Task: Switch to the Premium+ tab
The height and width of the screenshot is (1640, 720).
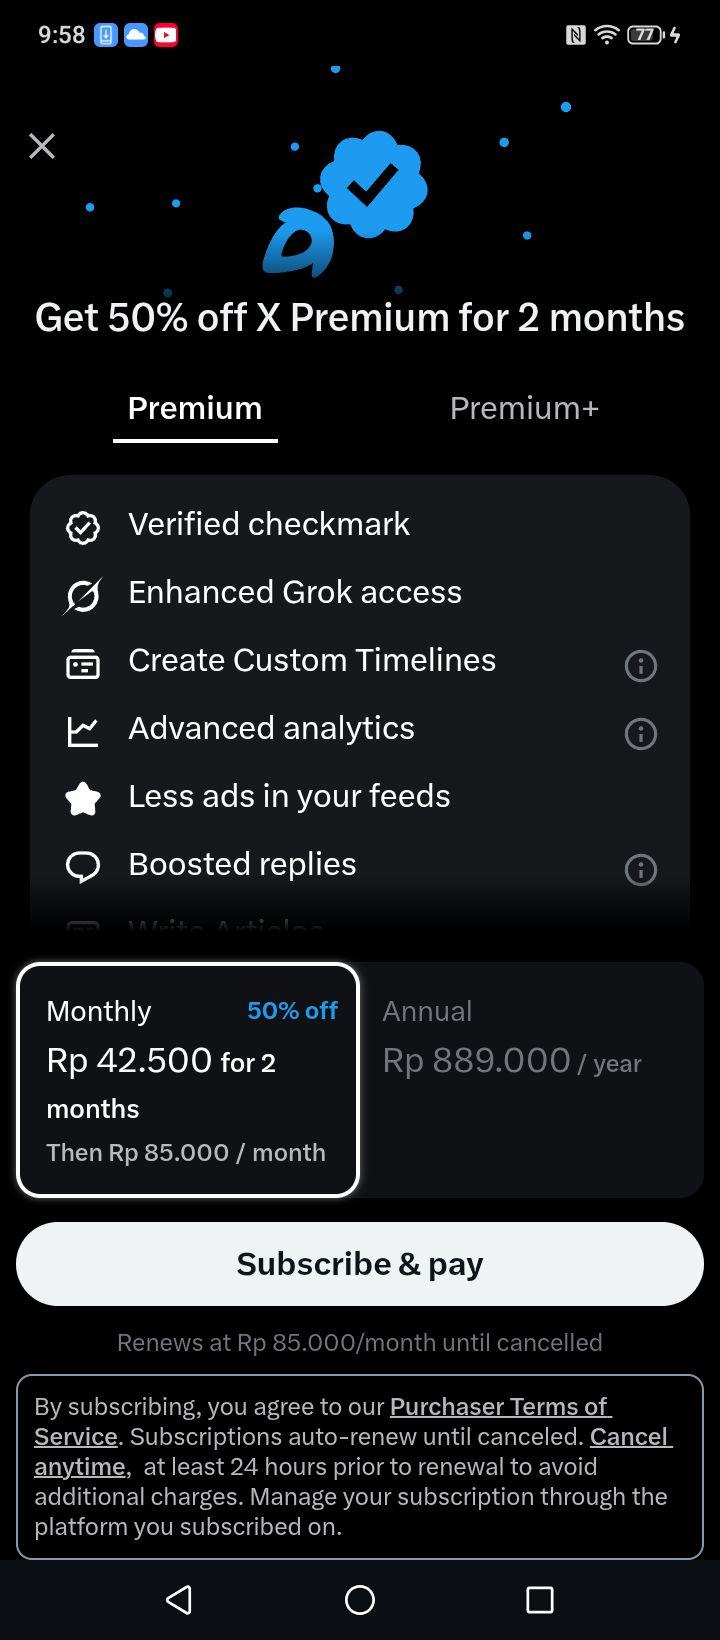Action: click(524, 408)
